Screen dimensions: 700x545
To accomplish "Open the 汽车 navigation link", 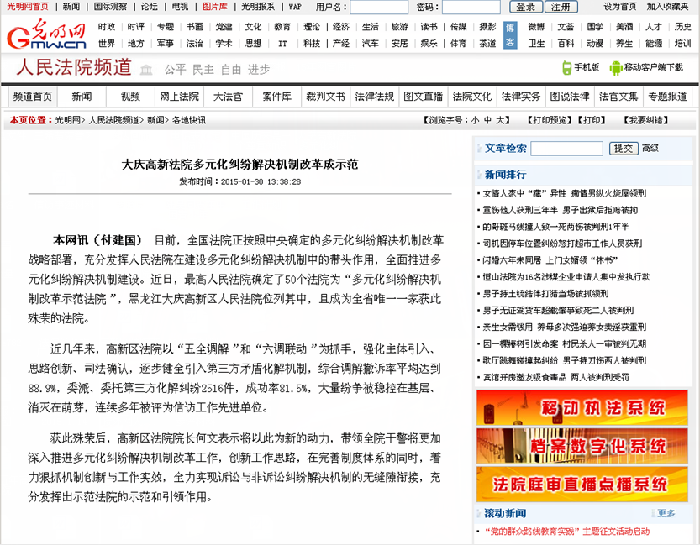I will point(370,43).
